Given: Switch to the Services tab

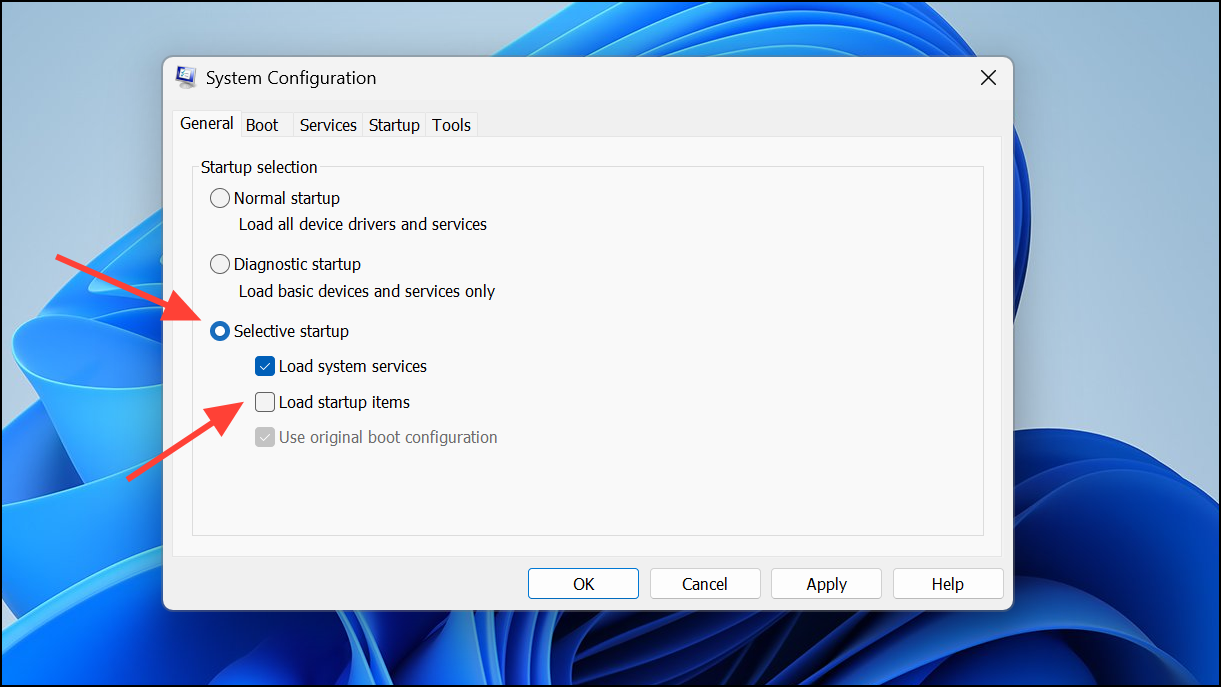Looking at the screenshot, I should click(328, 125).
